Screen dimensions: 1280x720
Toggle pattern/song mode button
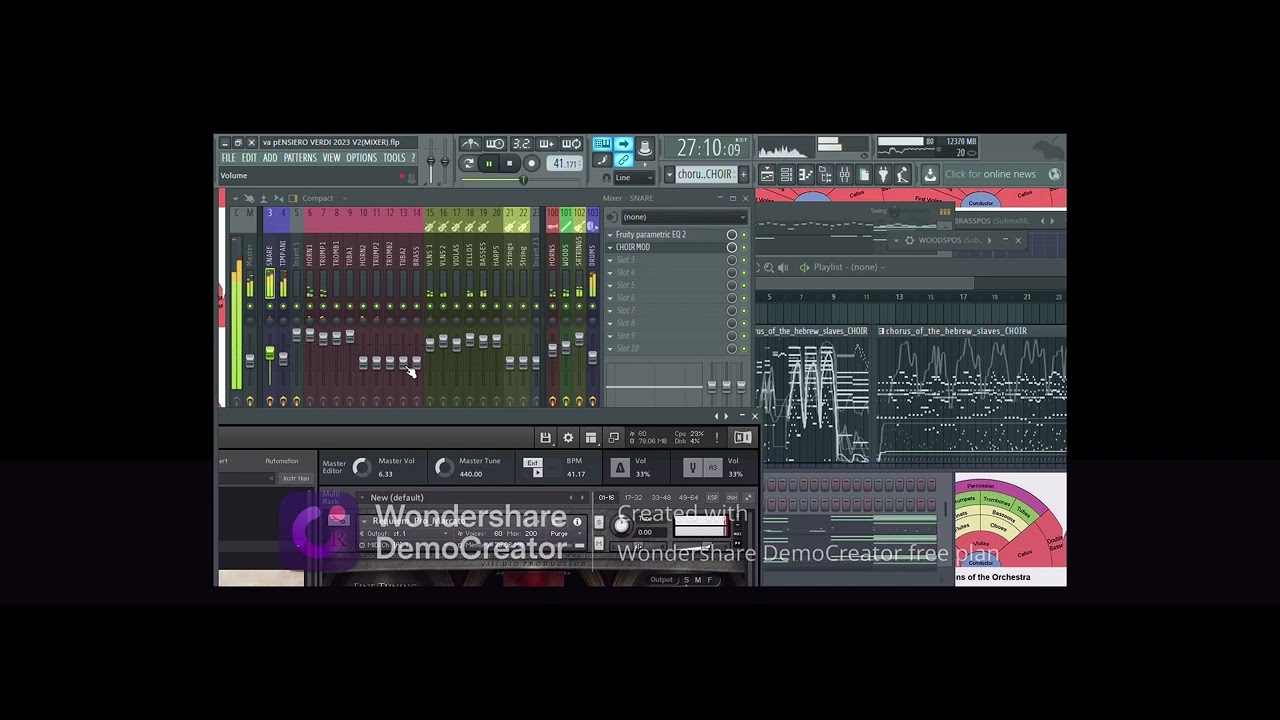point(468,164)
